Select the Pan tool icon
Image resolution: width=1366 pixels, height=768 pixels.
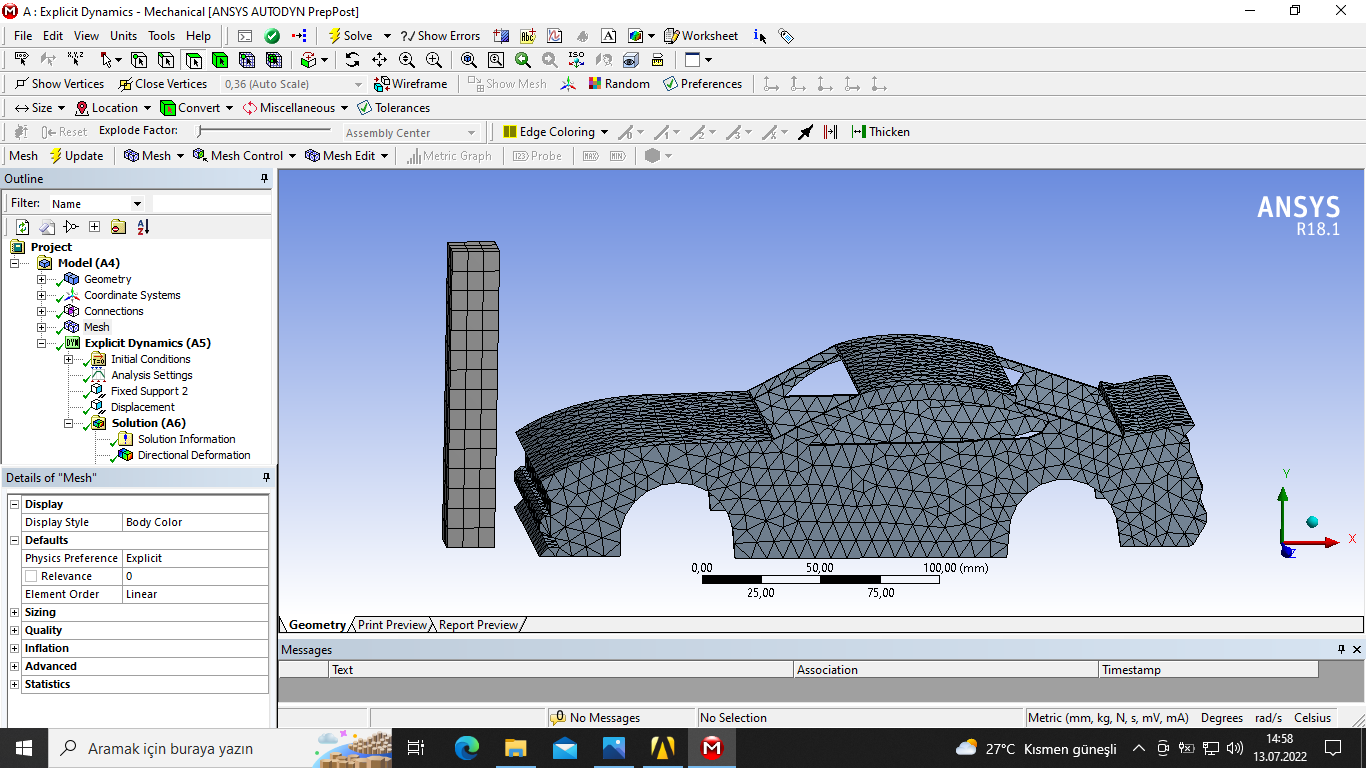tap(379, 60)
